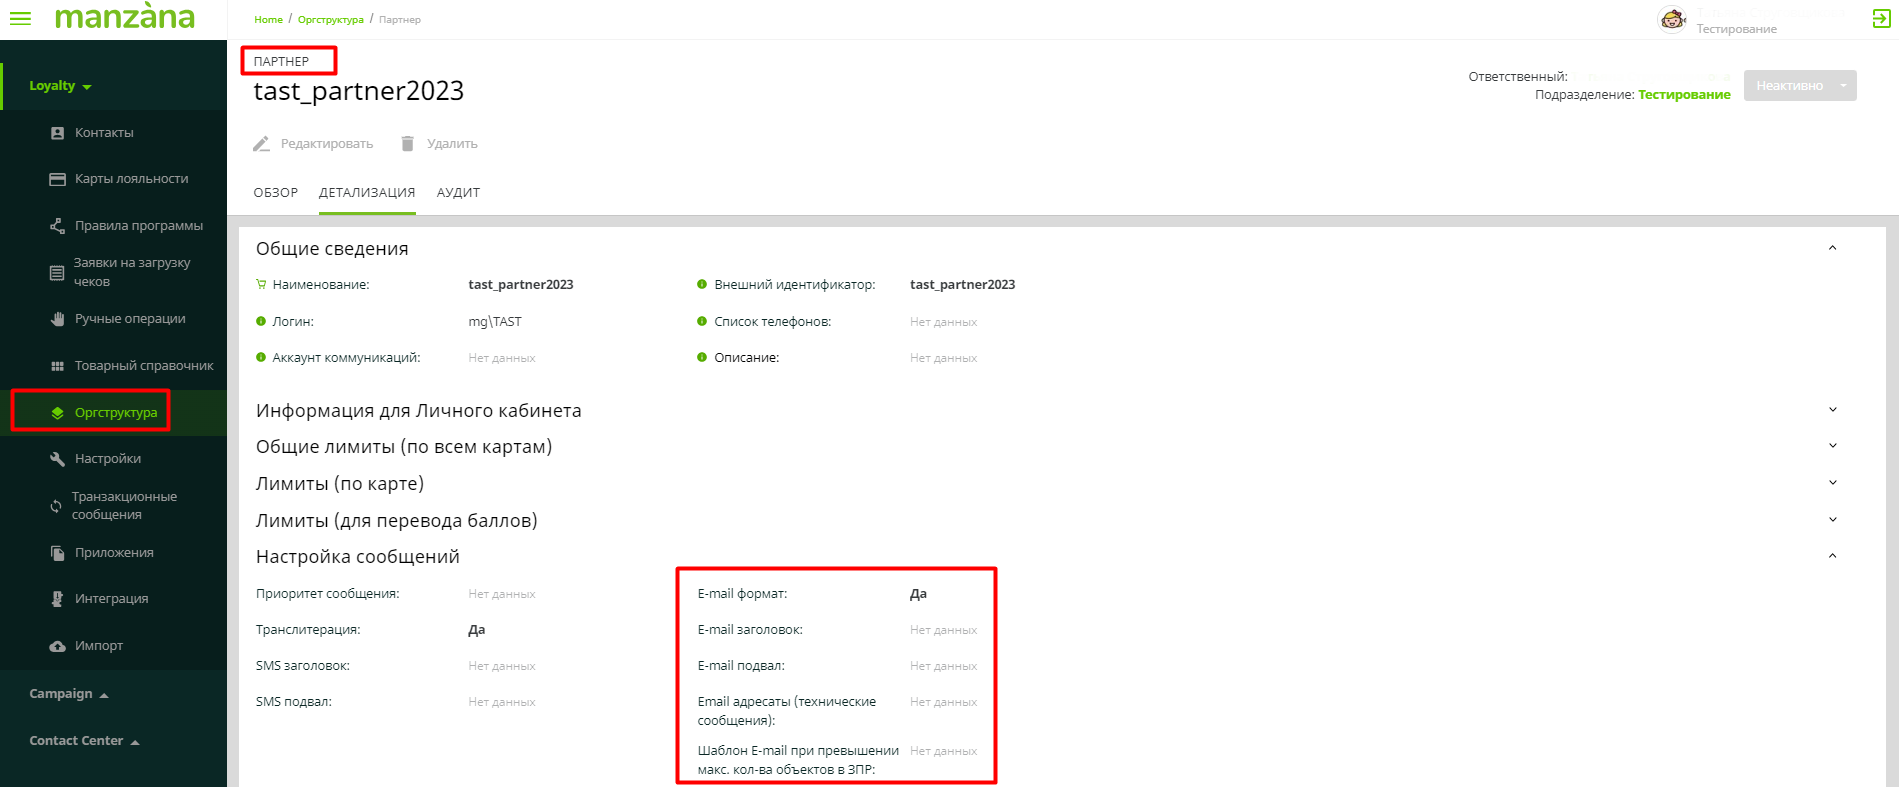This screenshot has height=787, width=1899.
Task: Select Товарный справочник in sidebar
Action: [143, 366]
